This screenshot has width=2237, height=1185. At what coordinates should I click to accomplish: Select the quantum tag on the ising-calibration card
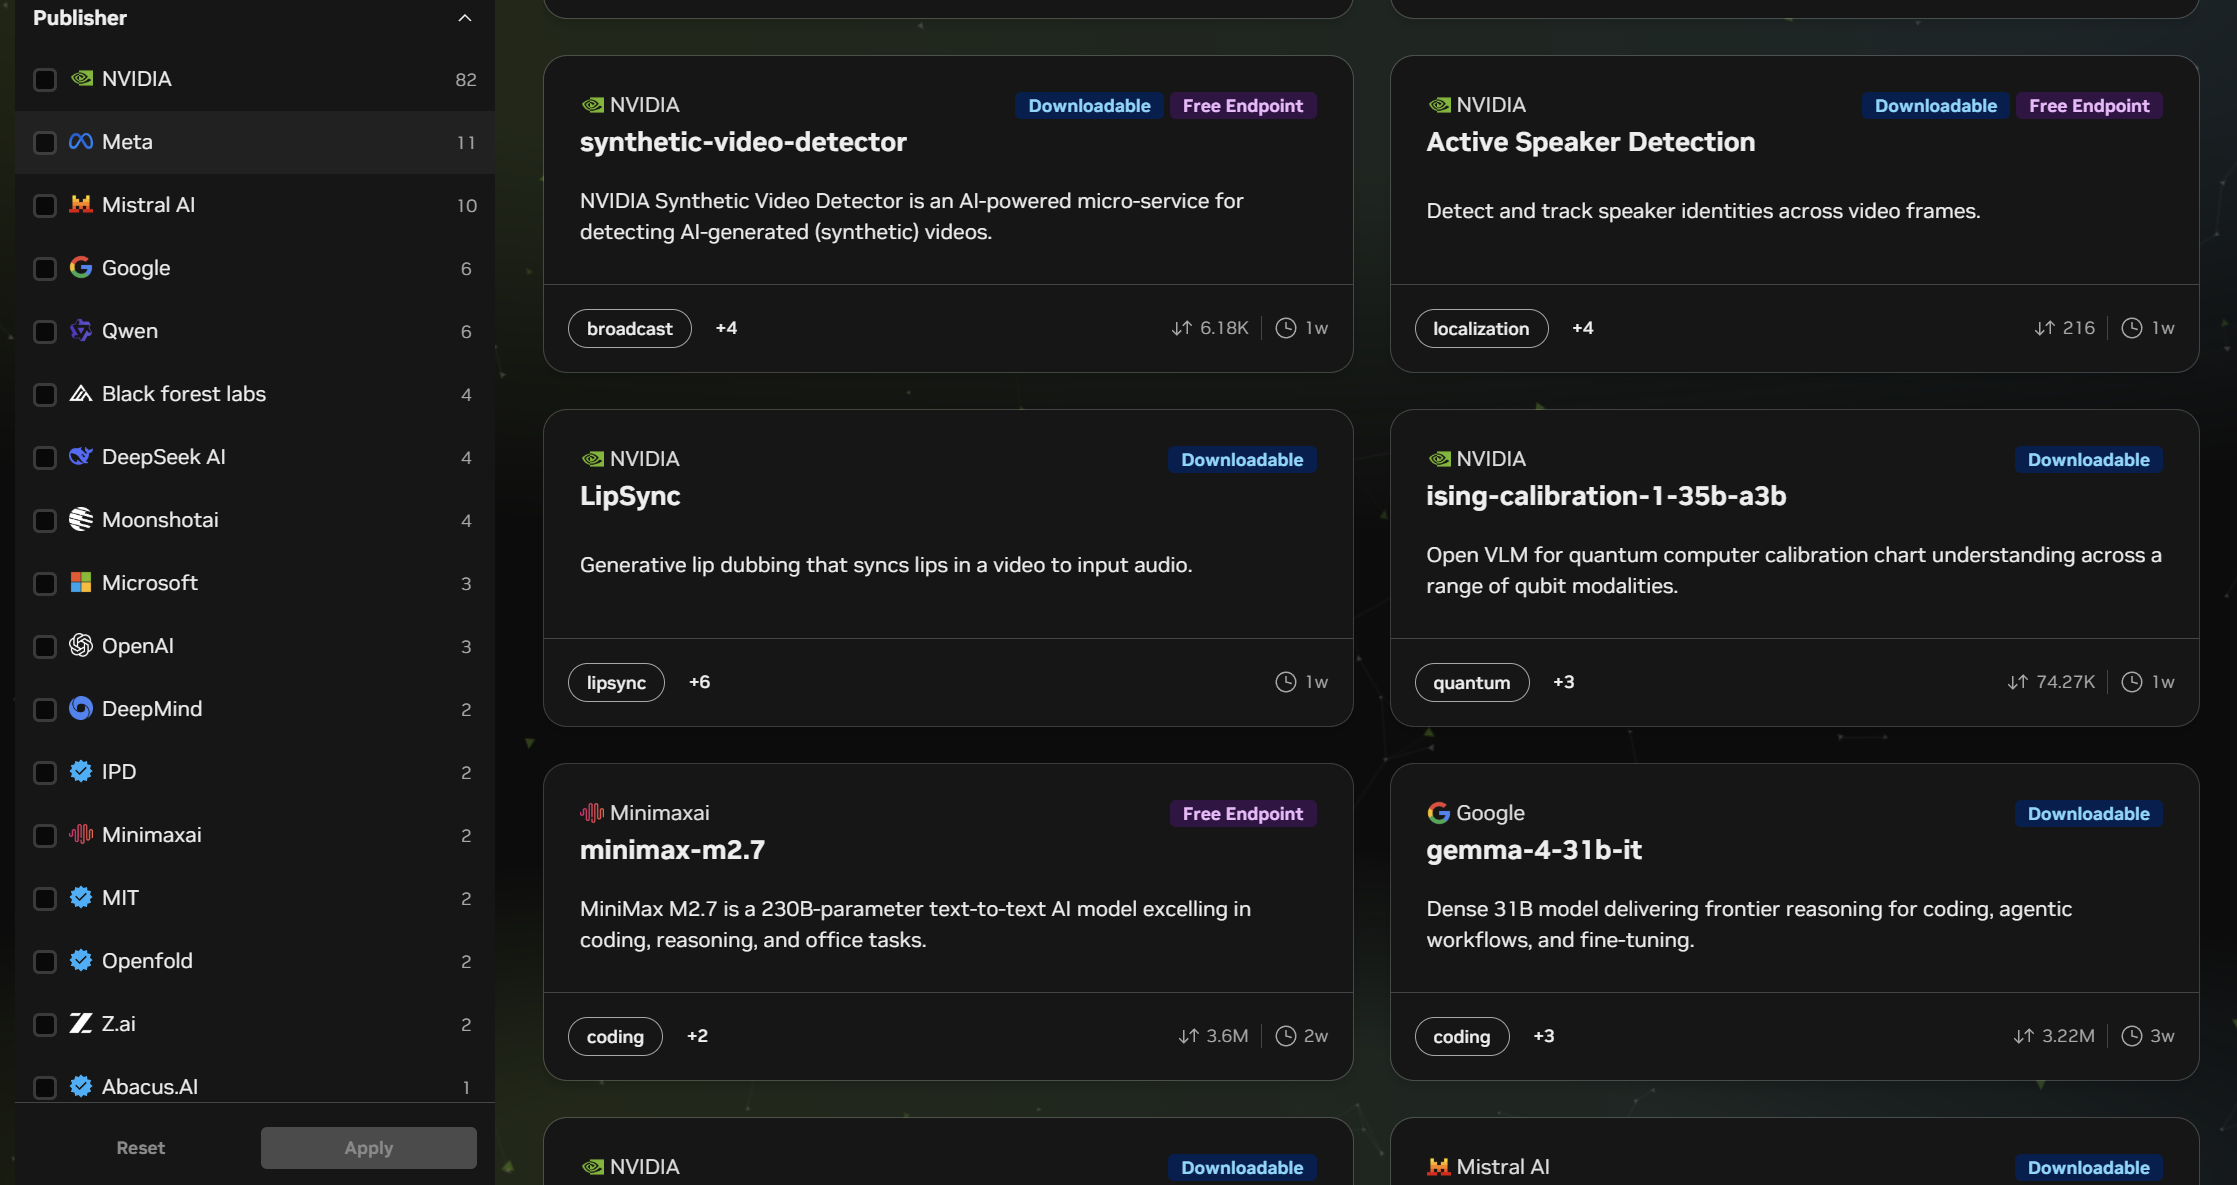click(x=1471, y=681)
